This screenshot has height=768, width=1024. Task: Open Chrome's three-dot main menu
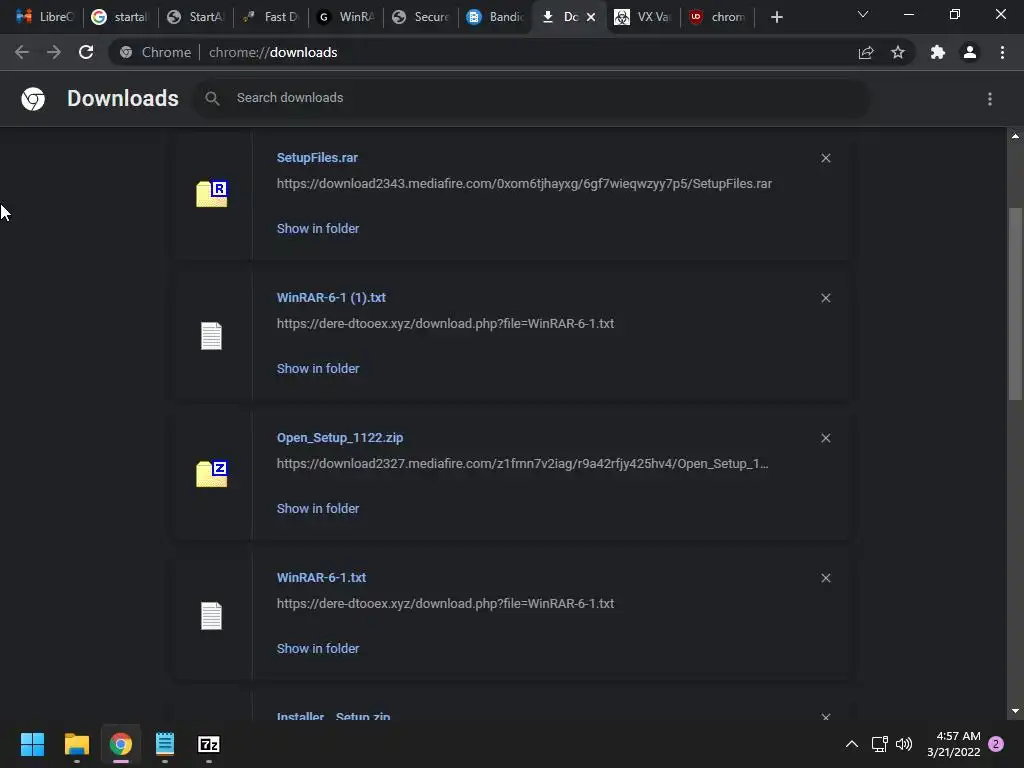1002,52
